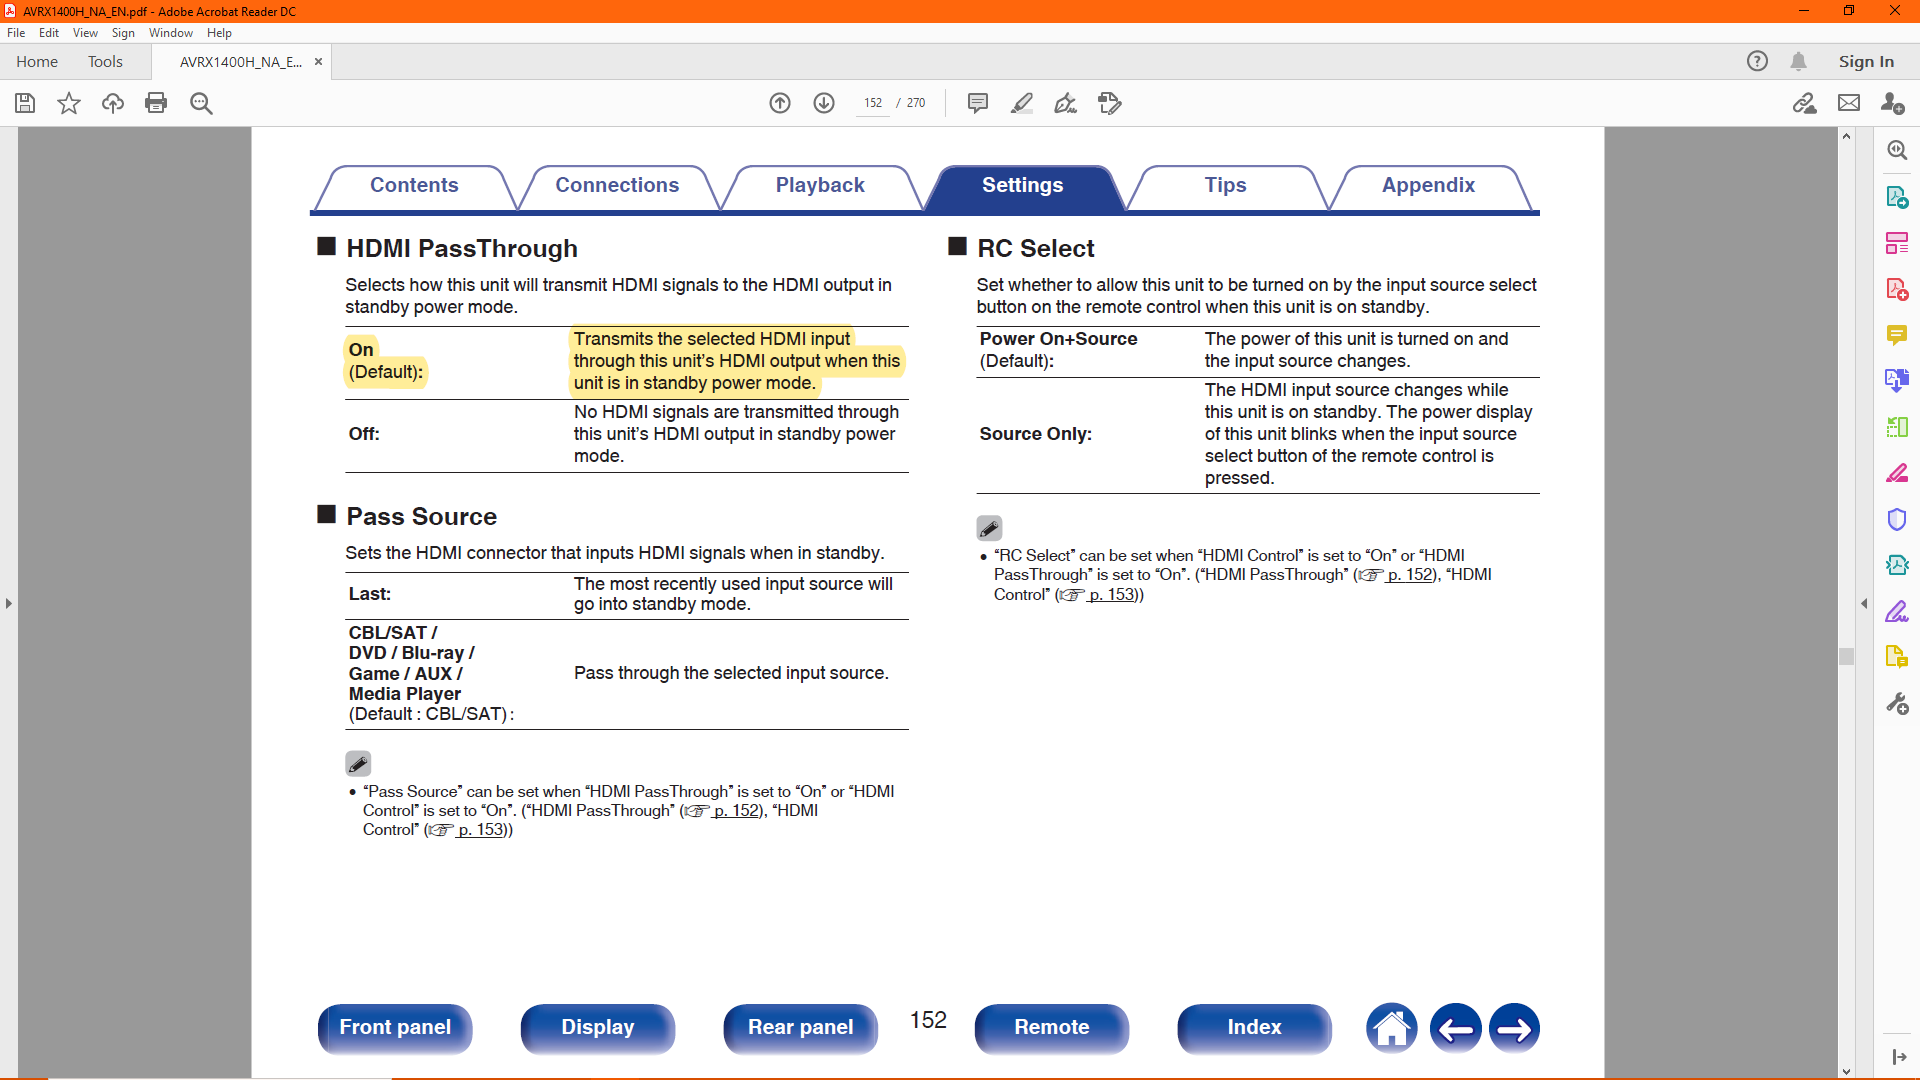Click the vertical scrollbar down arrow
Viewport: 1920px width, 1080px height.
click(x=1846, y=1071)
